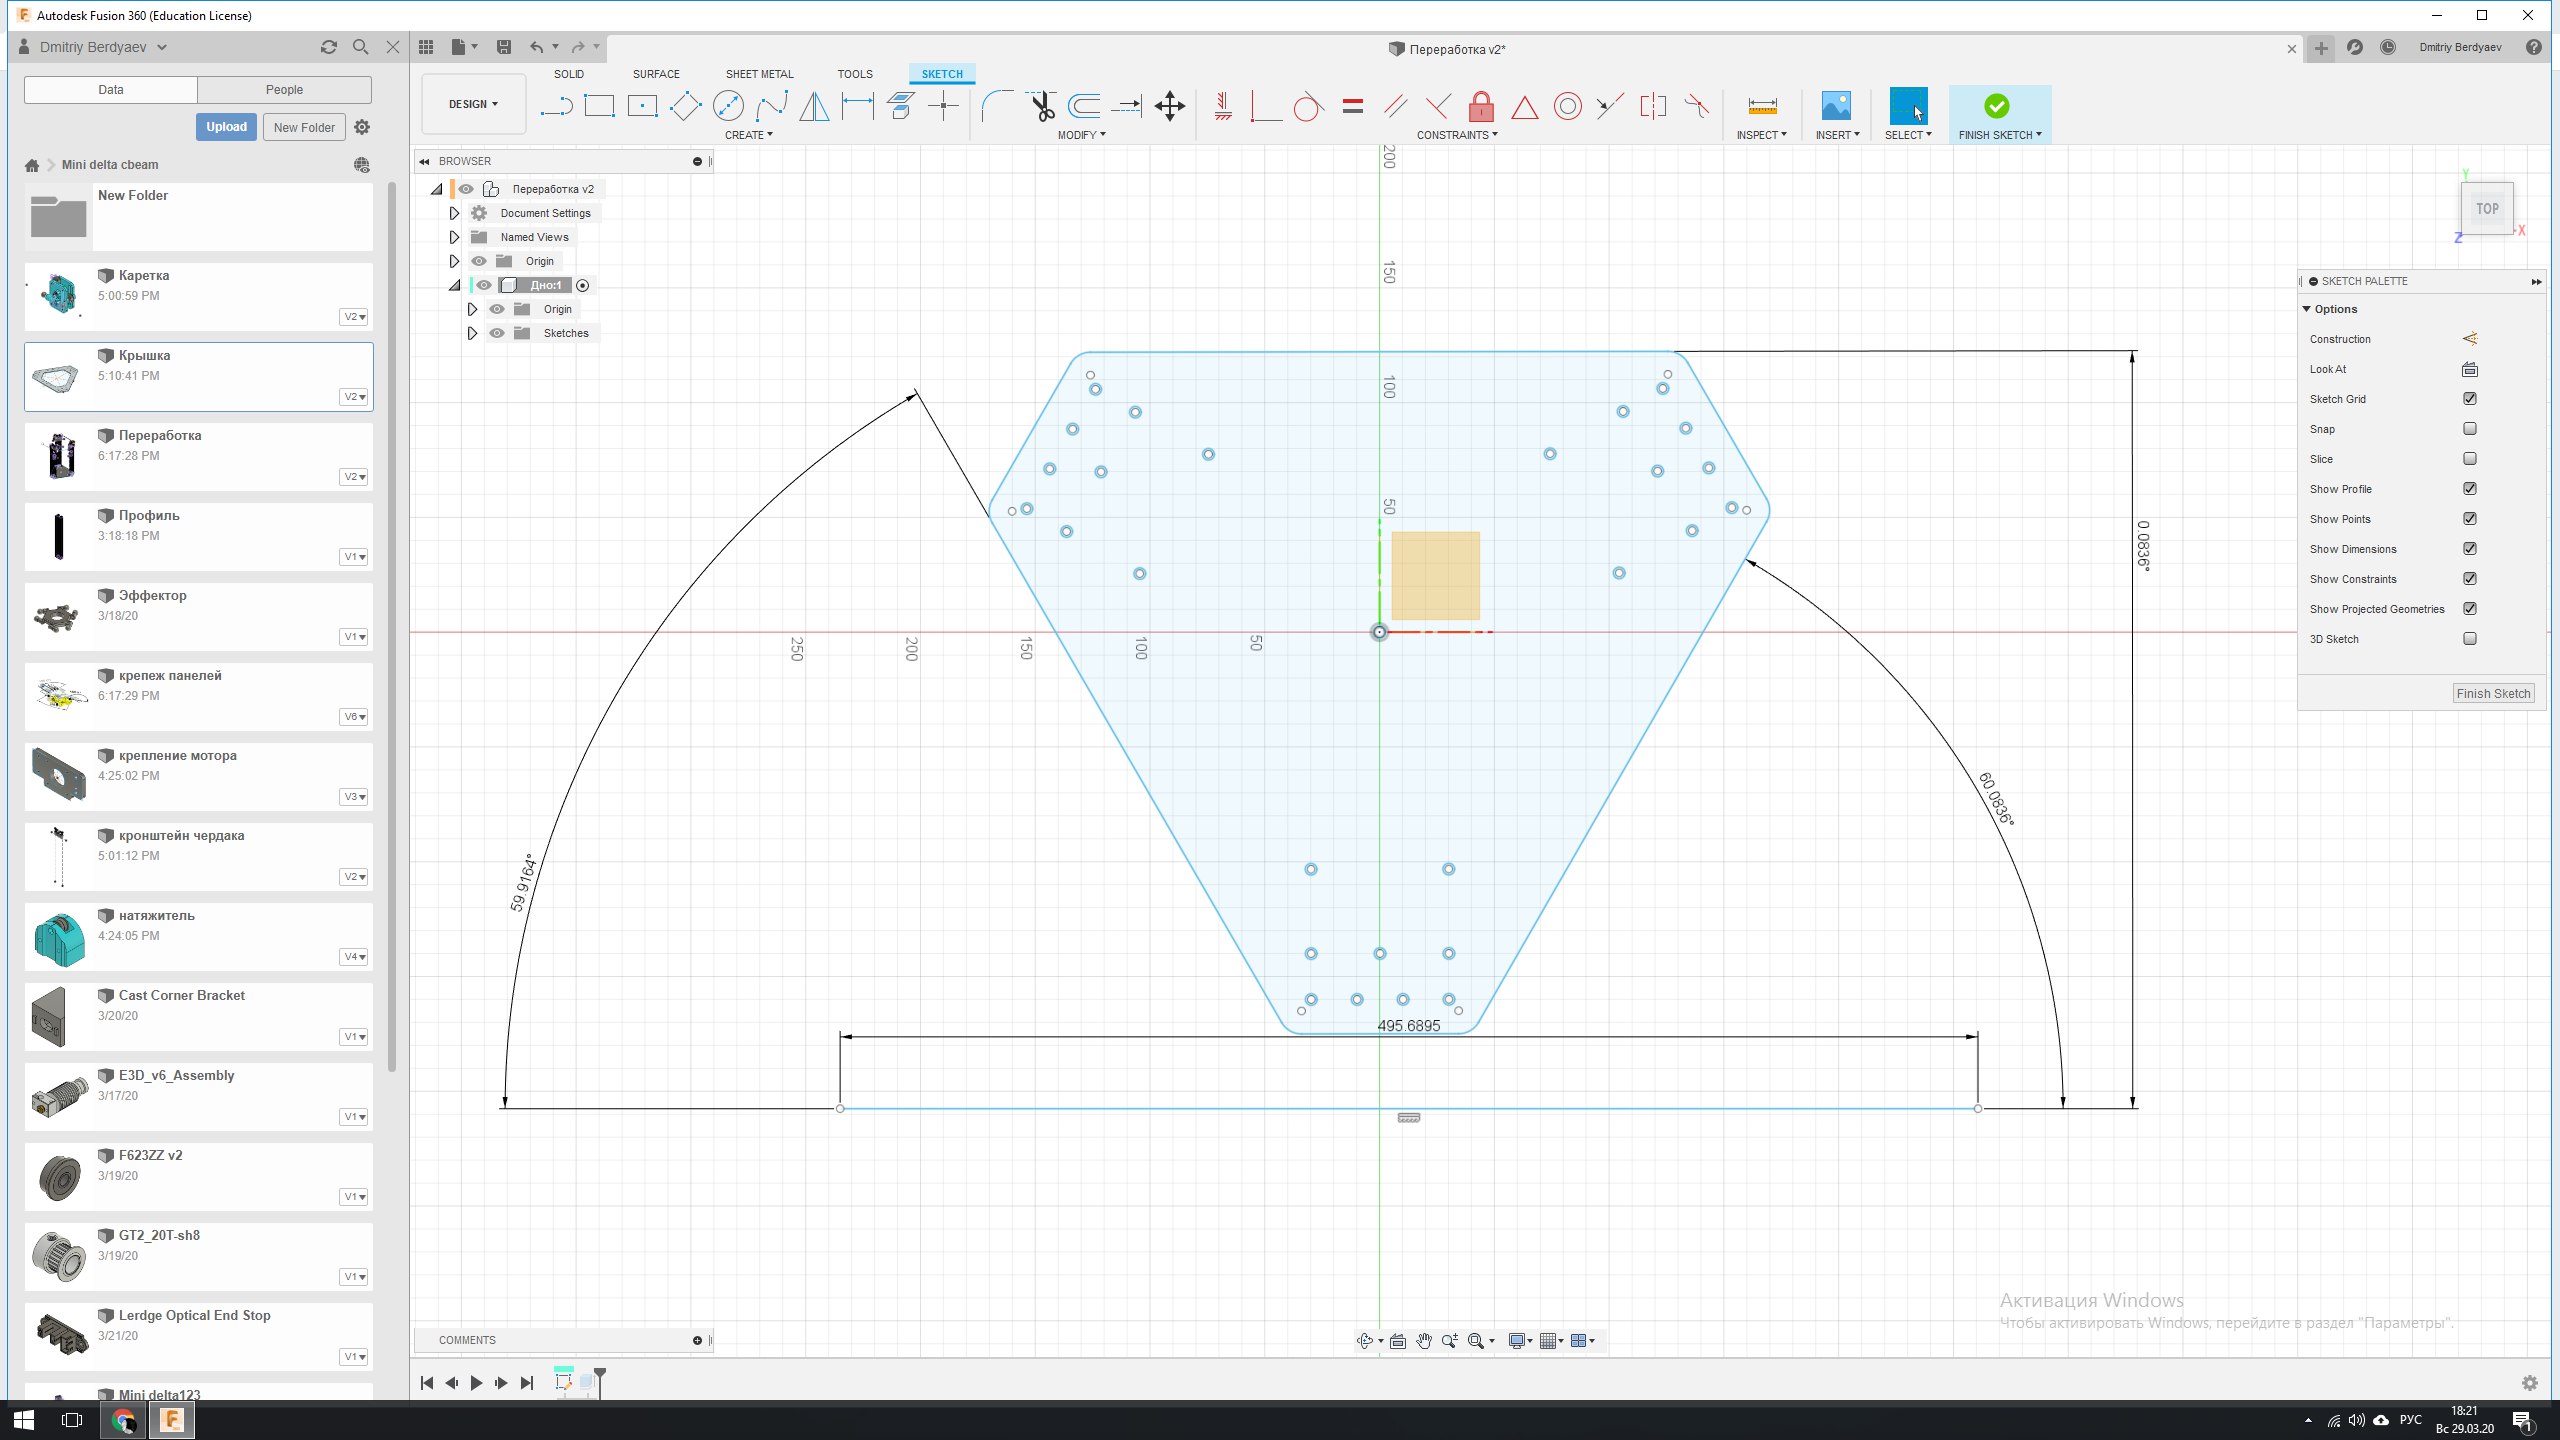
Task: Select the Trim scissors tool
Action: 1042,106
